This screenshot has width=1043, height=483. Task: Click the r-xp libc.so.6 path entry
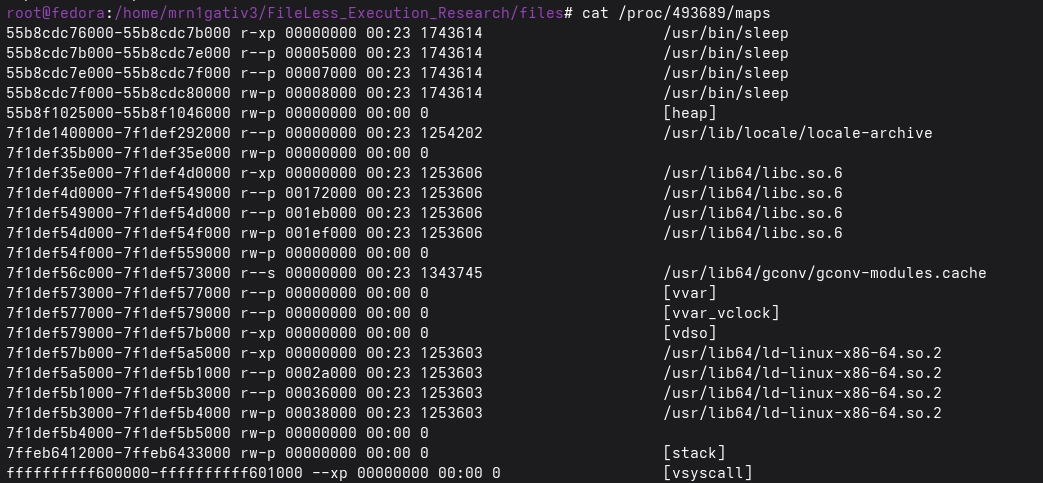click(x=752, y=173)
